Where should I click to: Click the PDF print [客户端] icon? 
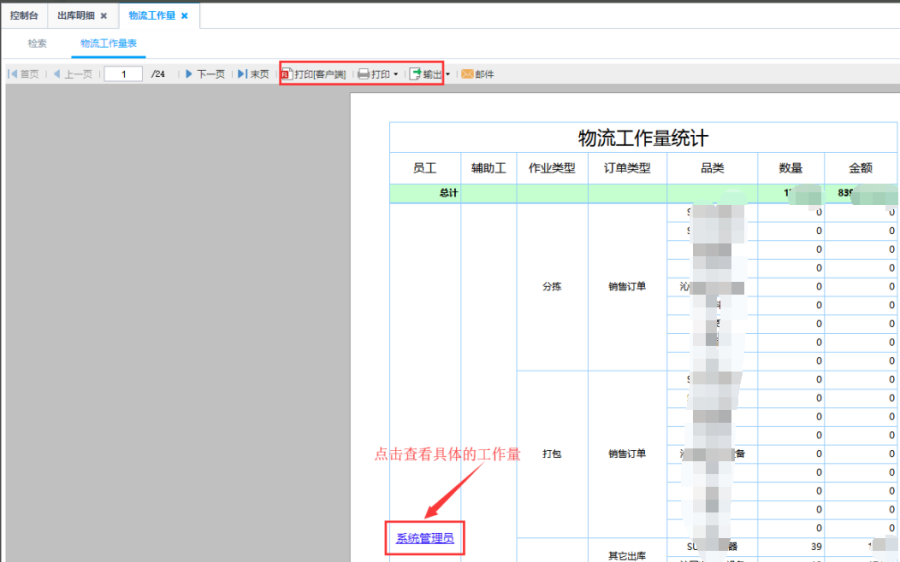point(287,74)
